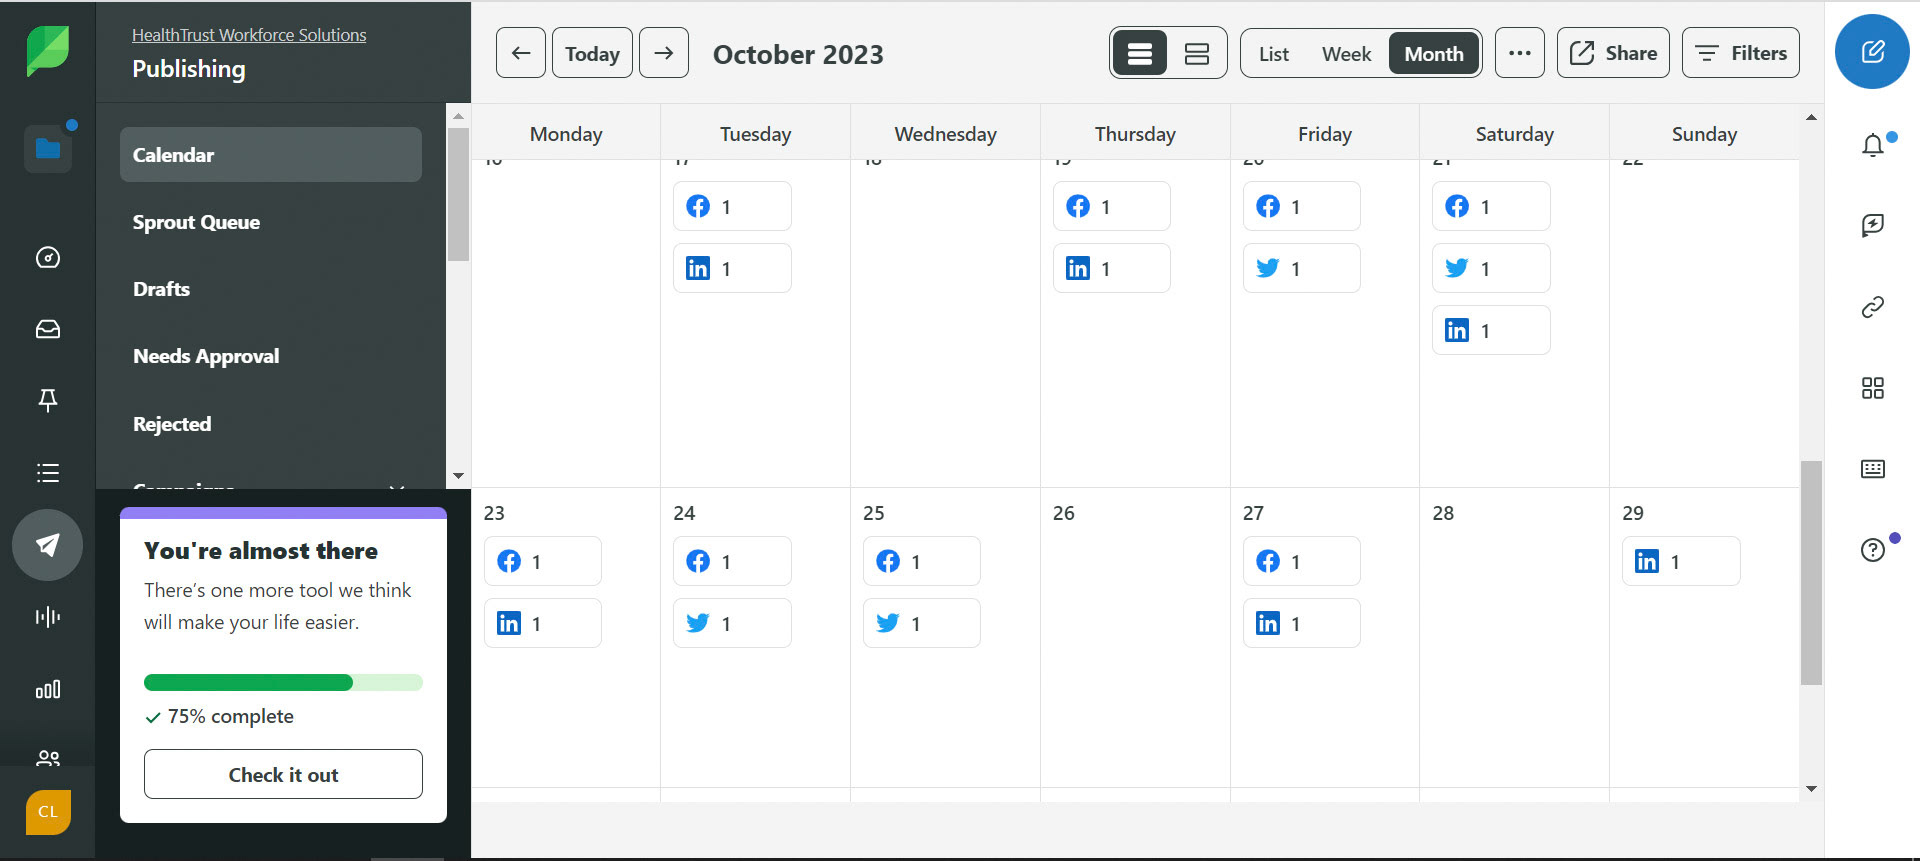Image resolution: width=1920 pixels, height=861 pixels.
Task: Open the Filters dropdown
Action: click(1741, 53)
